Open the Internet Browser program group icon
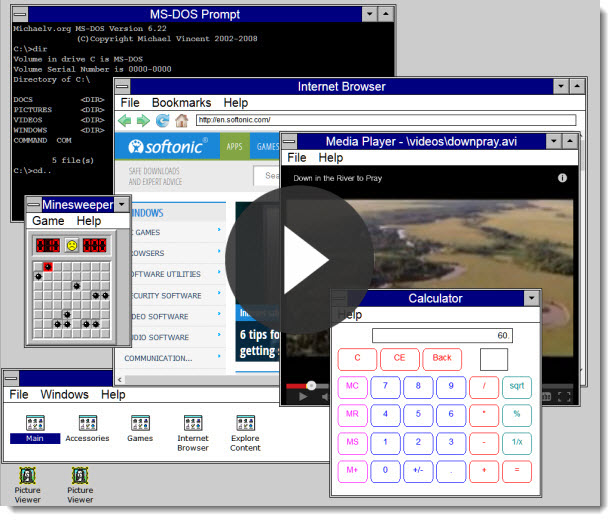Viewport: 615px width, 521px height. pyautogui.click(x=193, y=424)
